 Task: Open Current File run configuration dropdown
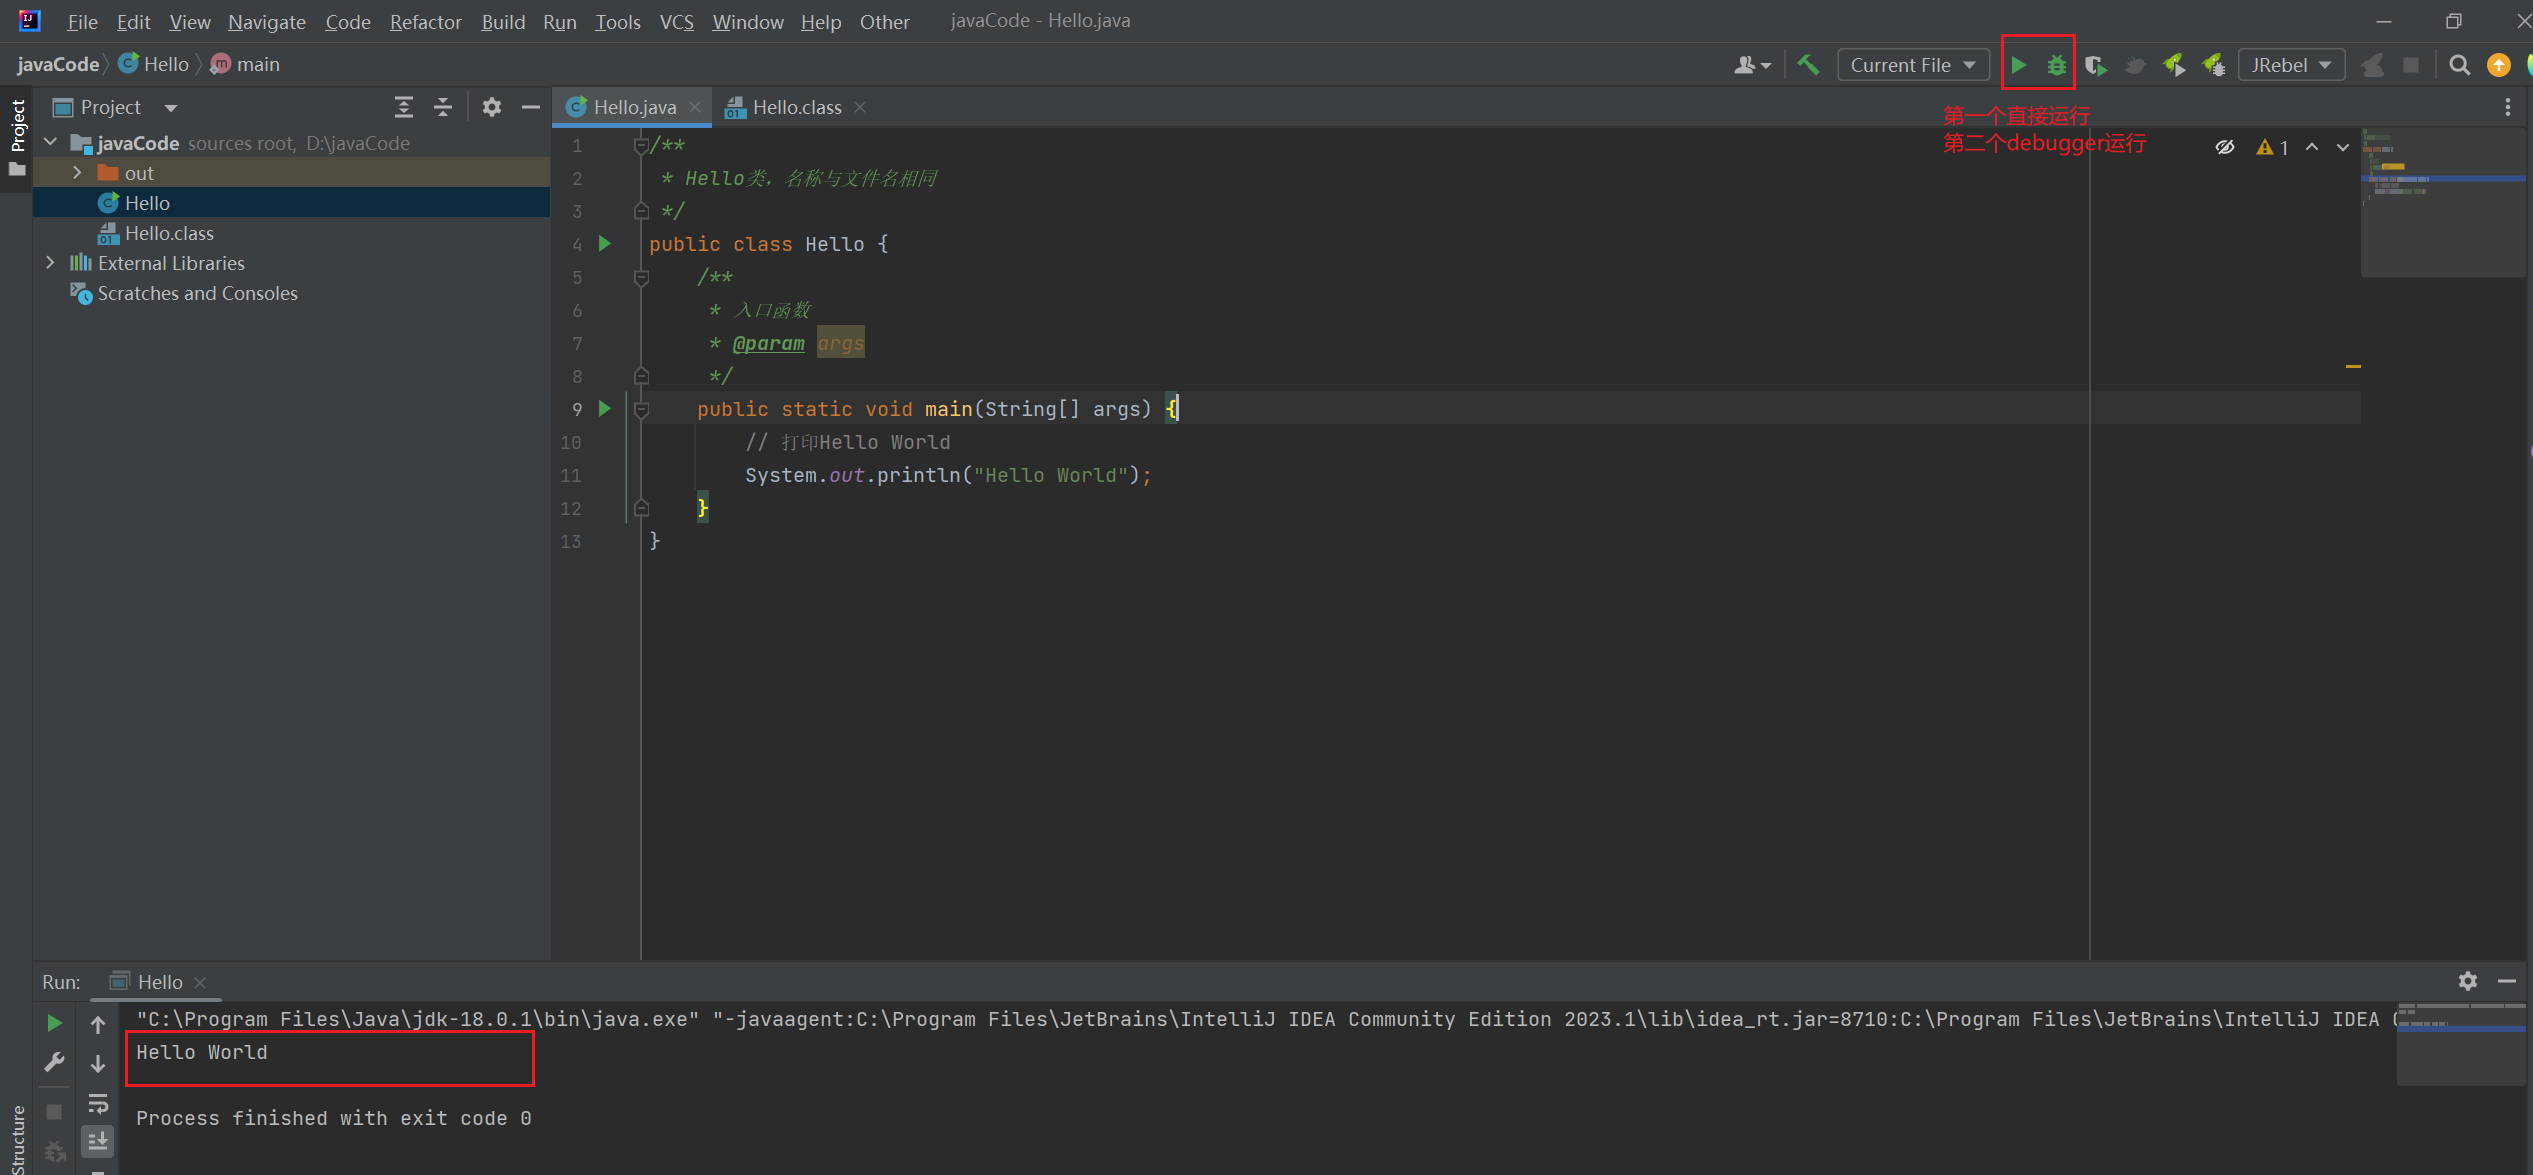coord(1911,65)
